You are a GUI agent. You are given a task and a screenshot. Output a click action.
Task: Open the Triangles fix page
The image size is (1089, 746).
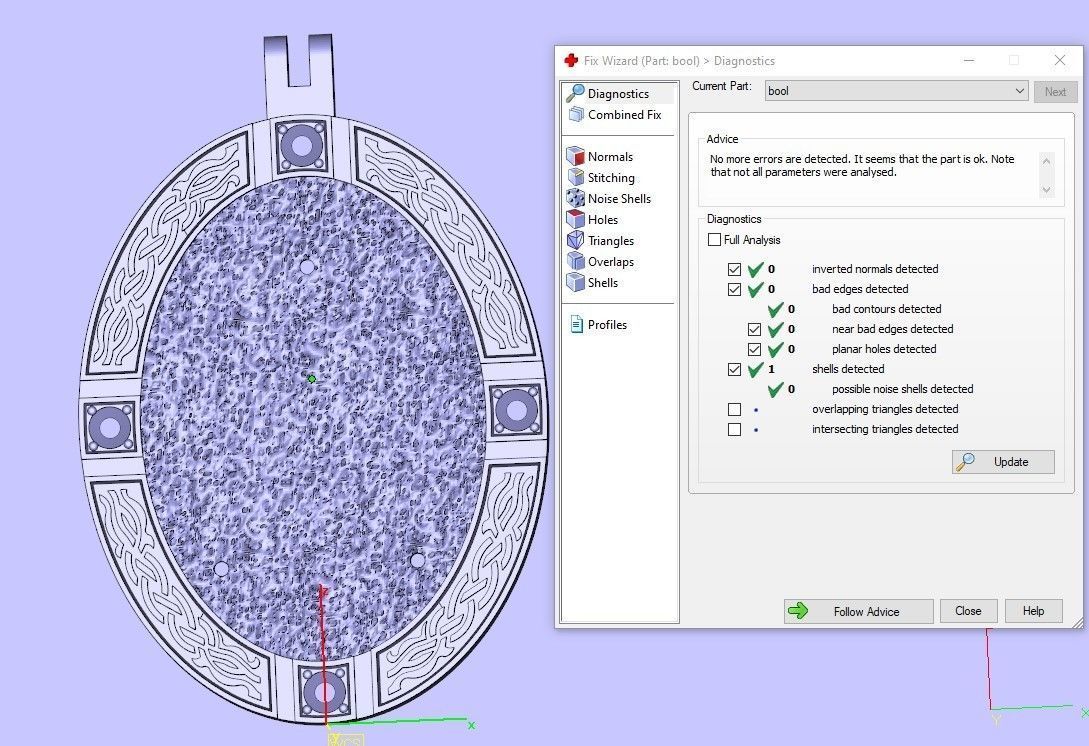pos(610,241)
